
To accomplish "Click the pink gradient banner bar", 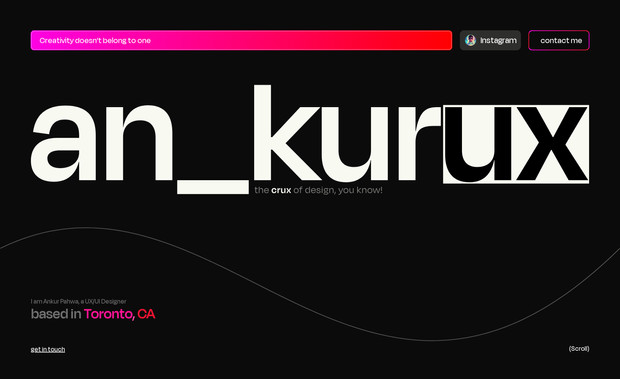I will pyautogui.click(x=241, y=40).
